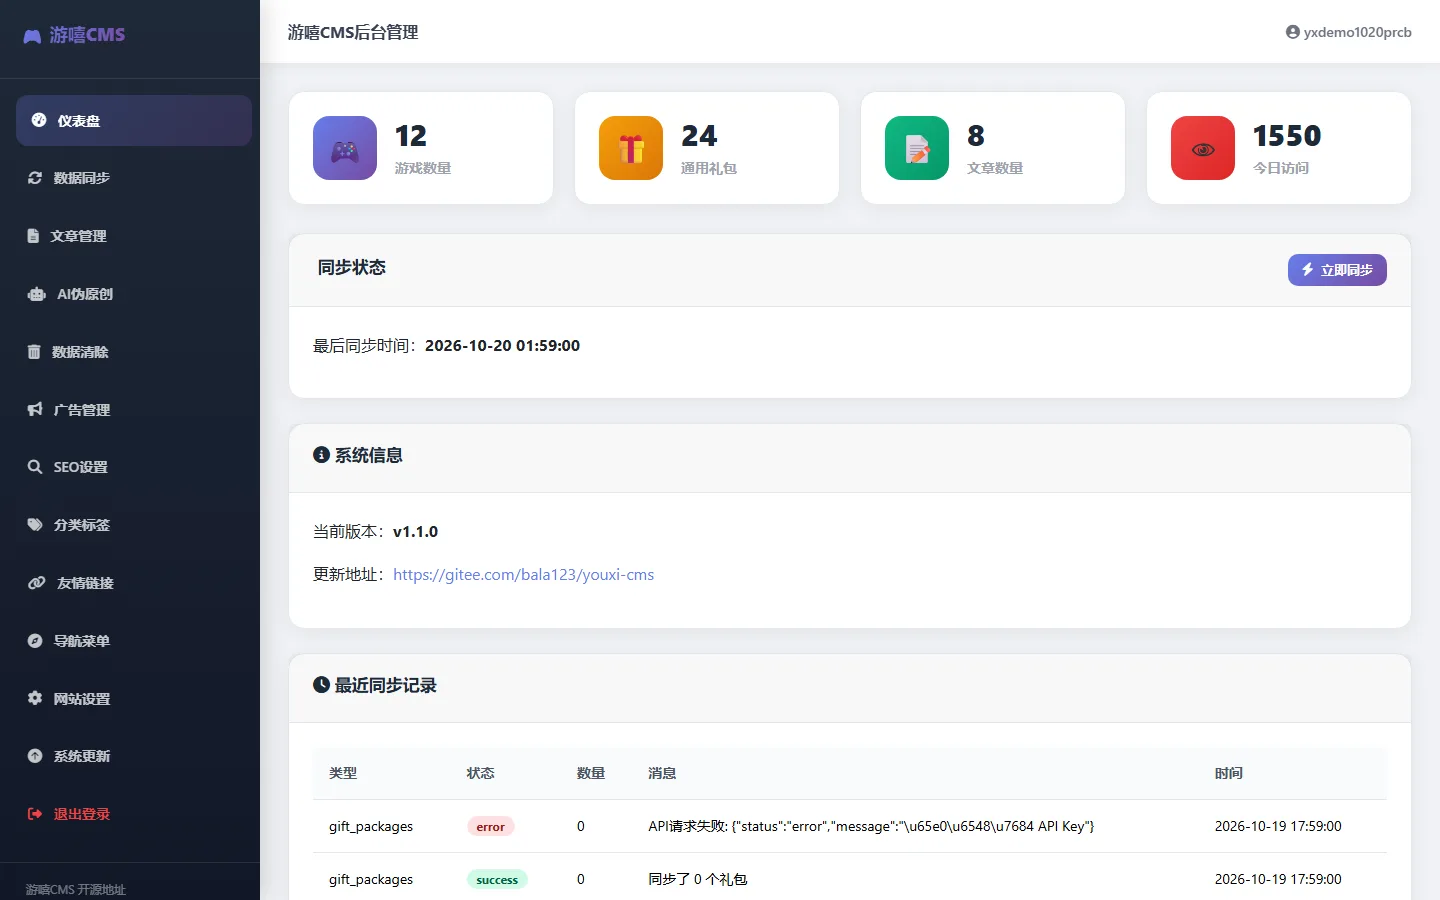Open the 仪表盘 dashboard menu item
Image resolution: width=1440 pixels, height=900 pixels.
(x=134, y=120)
